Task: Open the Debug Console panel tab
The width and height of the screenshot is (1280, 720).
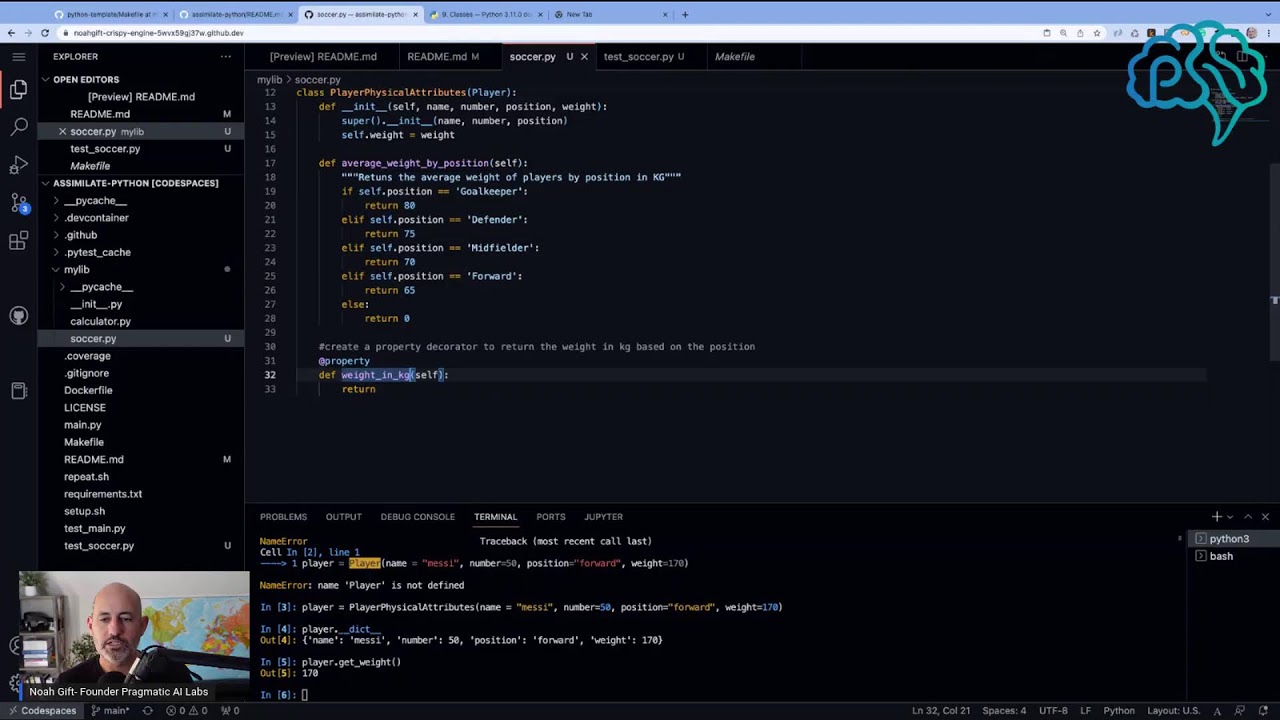Action: 417,517
